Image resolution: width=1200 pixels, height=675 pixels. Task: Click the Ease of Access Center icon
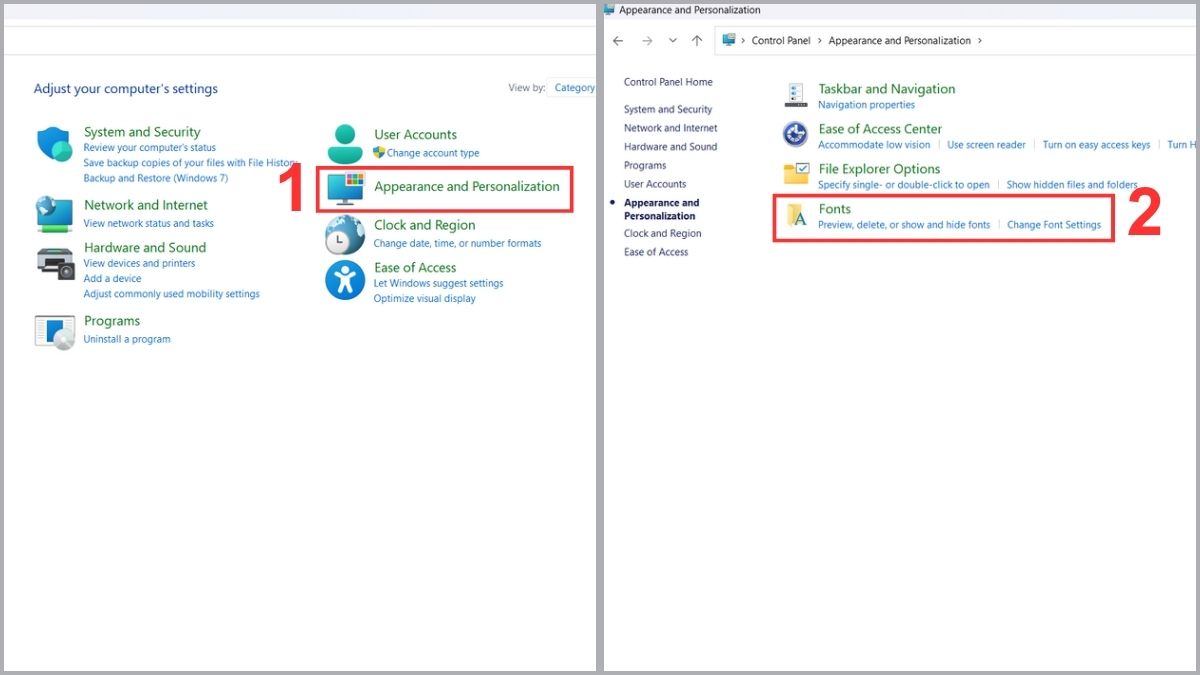coord(796,134)
